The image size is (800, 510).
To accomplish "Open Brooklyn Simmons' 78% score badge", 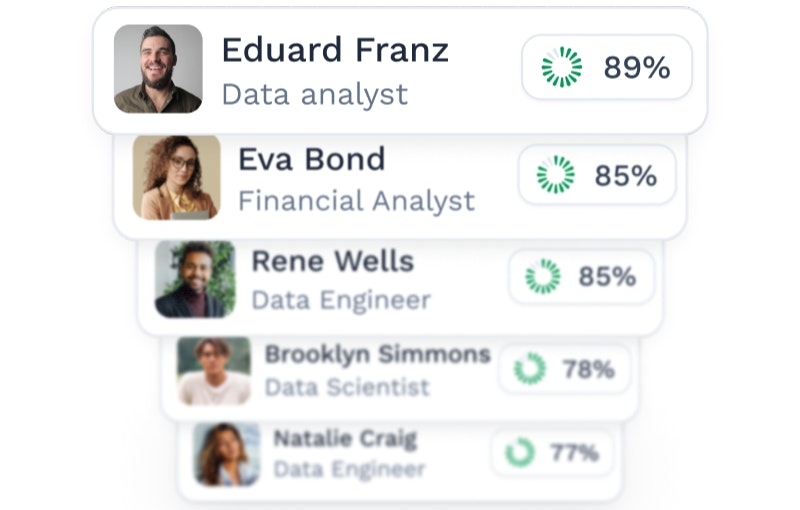I will 565,369.
